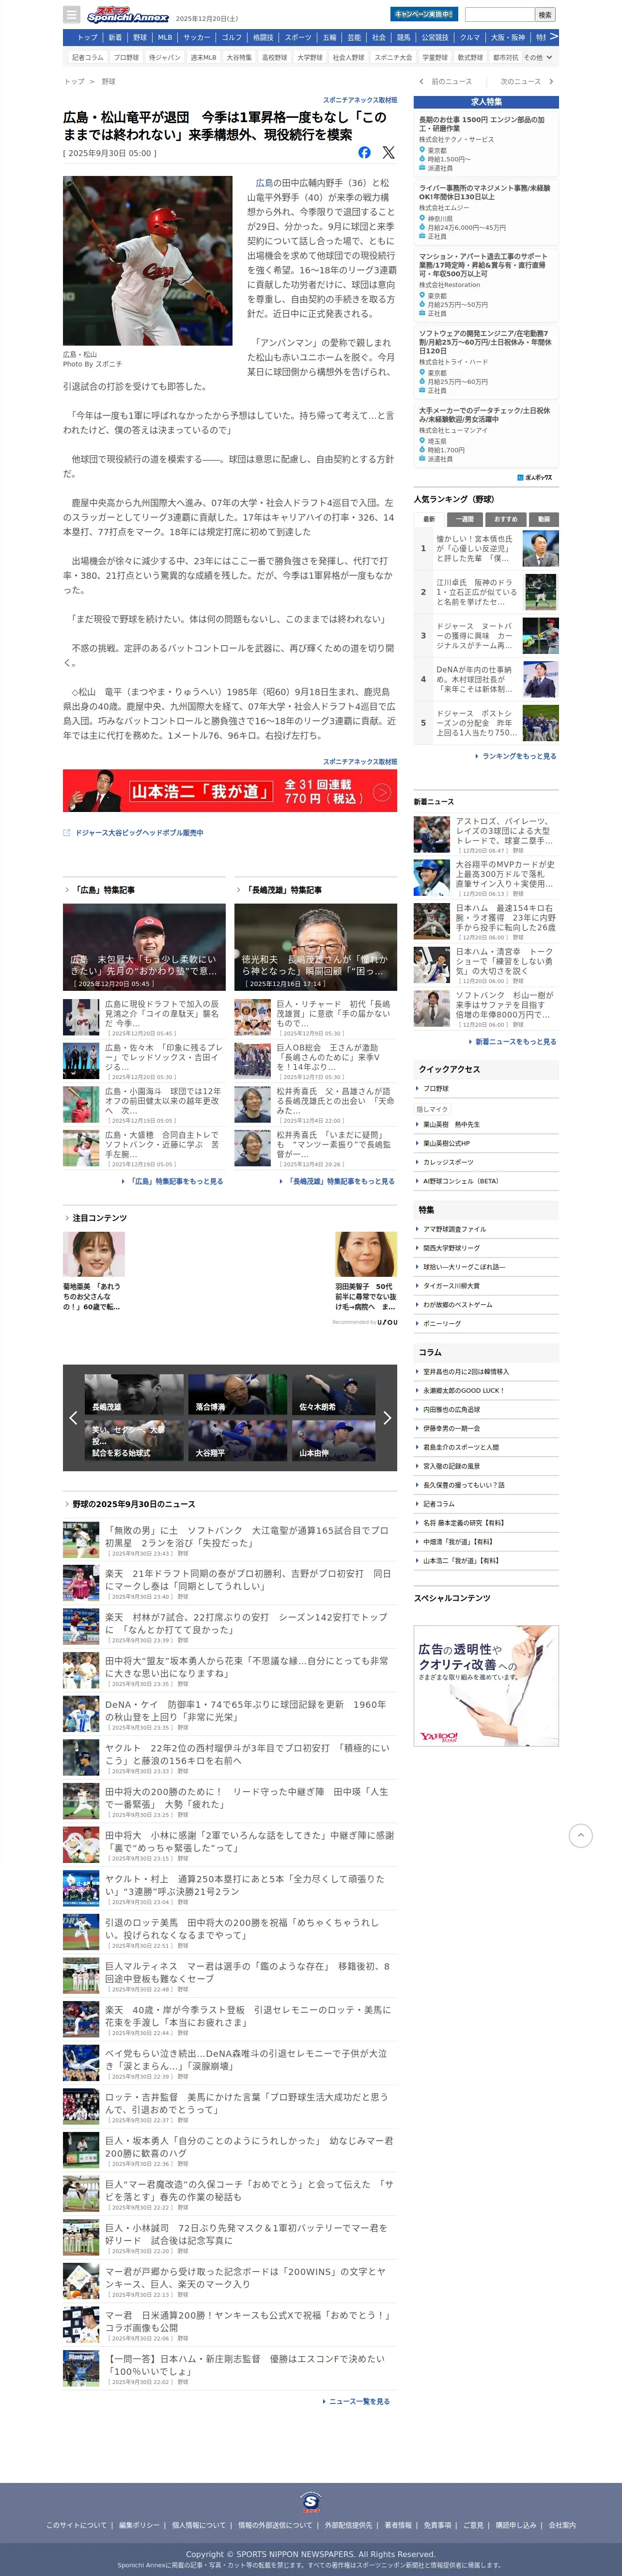Open the 野球 menu item
Screen dimensions: 622x2576
(x=140, y=37)
